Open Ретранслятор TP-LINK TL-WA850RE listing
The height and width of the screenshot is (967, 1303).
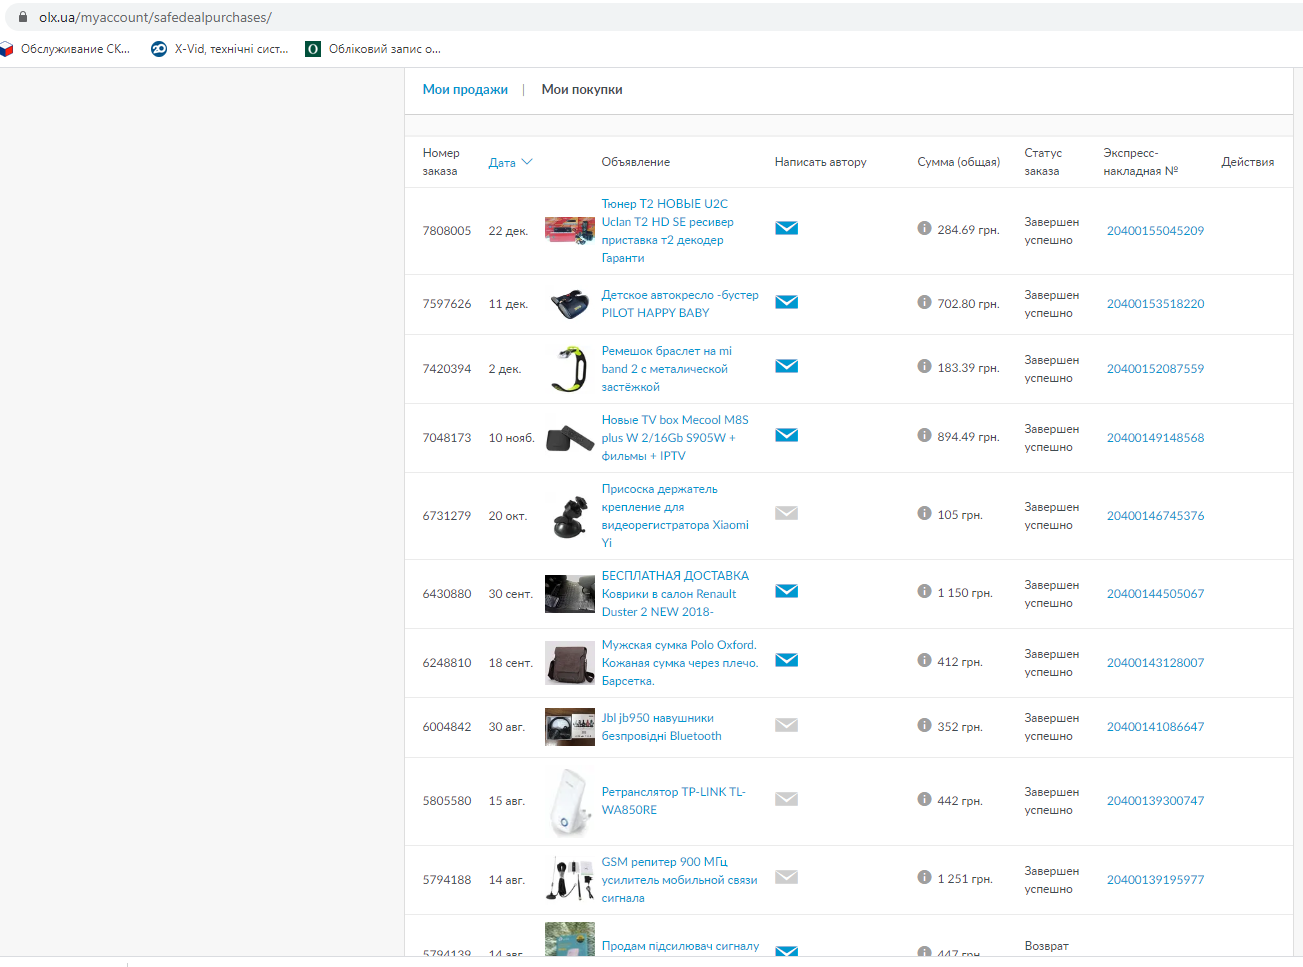pos(673,800)
